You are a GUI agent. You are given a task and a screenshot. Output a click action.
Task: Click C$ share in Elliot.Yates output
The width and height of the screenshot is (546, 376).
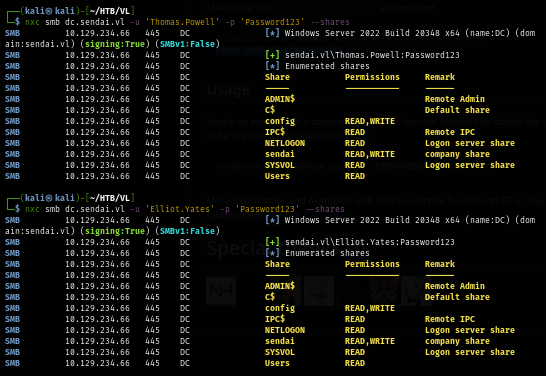[x=270, y=297]
